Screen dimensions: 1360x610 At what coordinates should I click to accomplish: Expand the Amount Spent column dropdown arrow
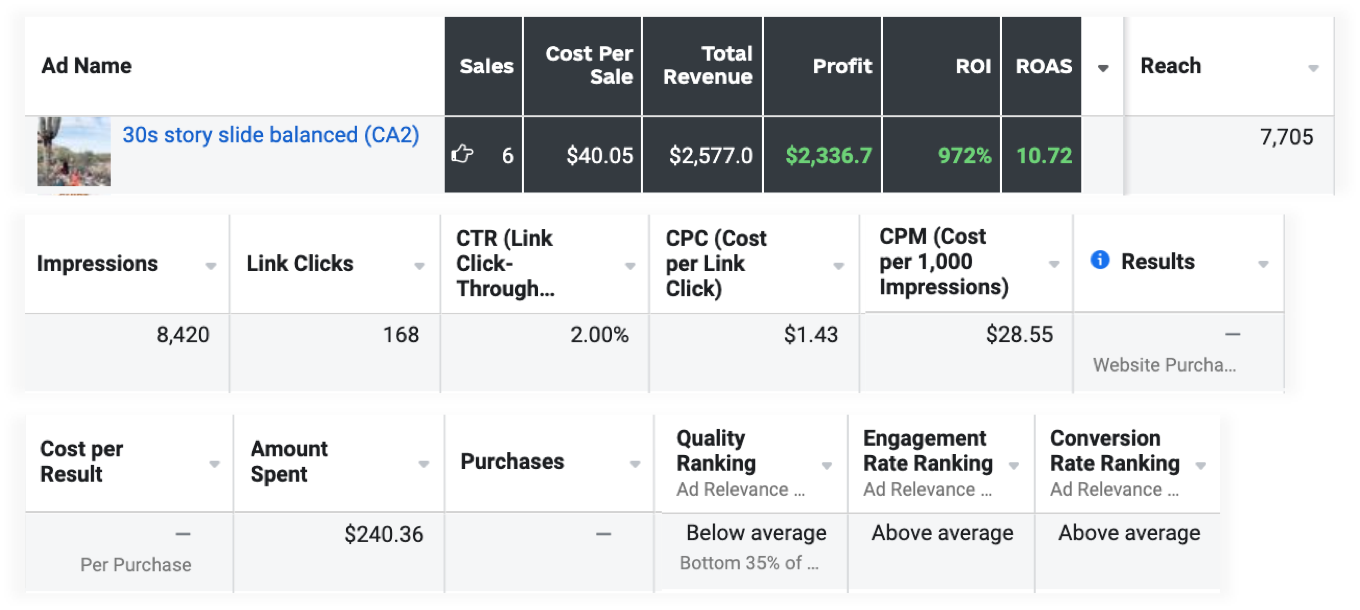pos(424,464)
